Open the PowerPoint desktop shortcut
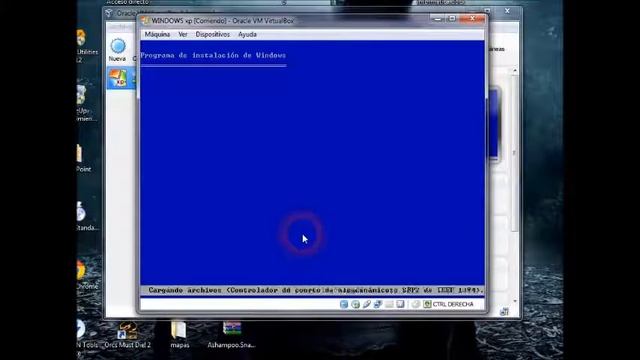 [x=83, y=158]
